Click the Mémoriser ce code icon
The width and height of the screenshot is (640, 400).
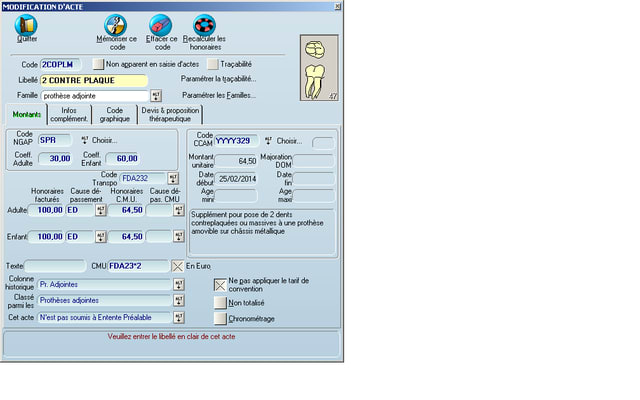click(x=116, y=25)
